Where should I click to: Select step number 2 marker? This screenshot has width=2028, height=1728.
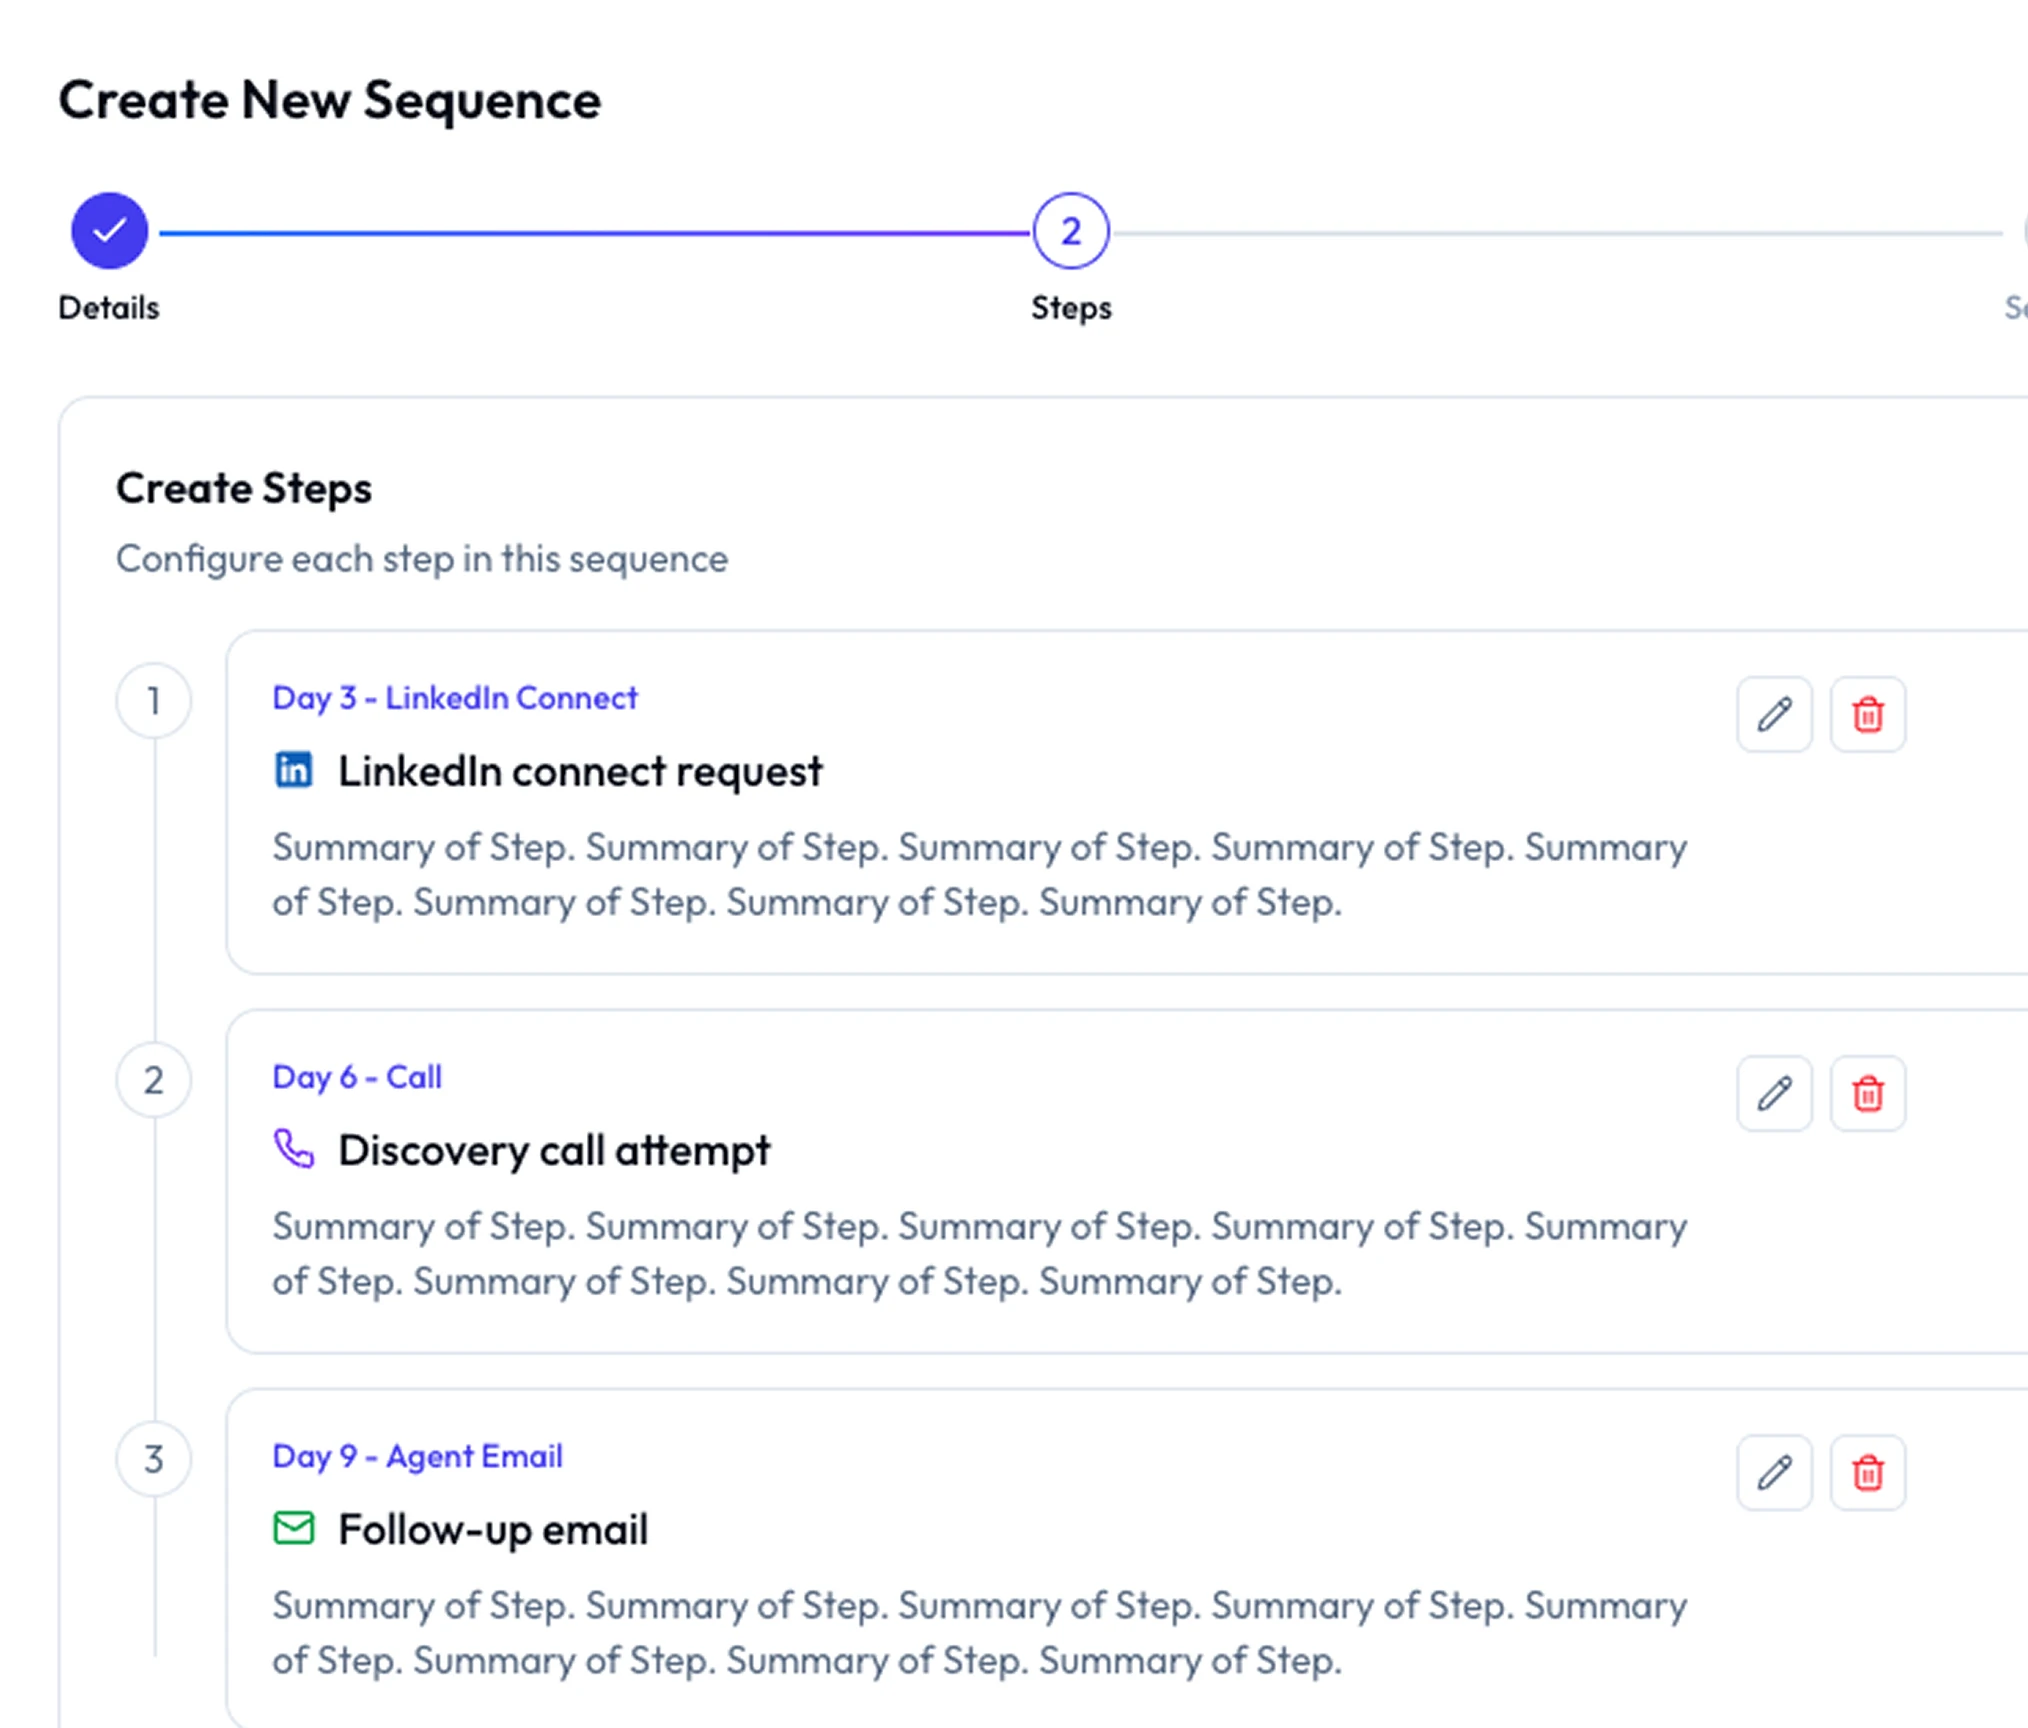pos(153,1079)
